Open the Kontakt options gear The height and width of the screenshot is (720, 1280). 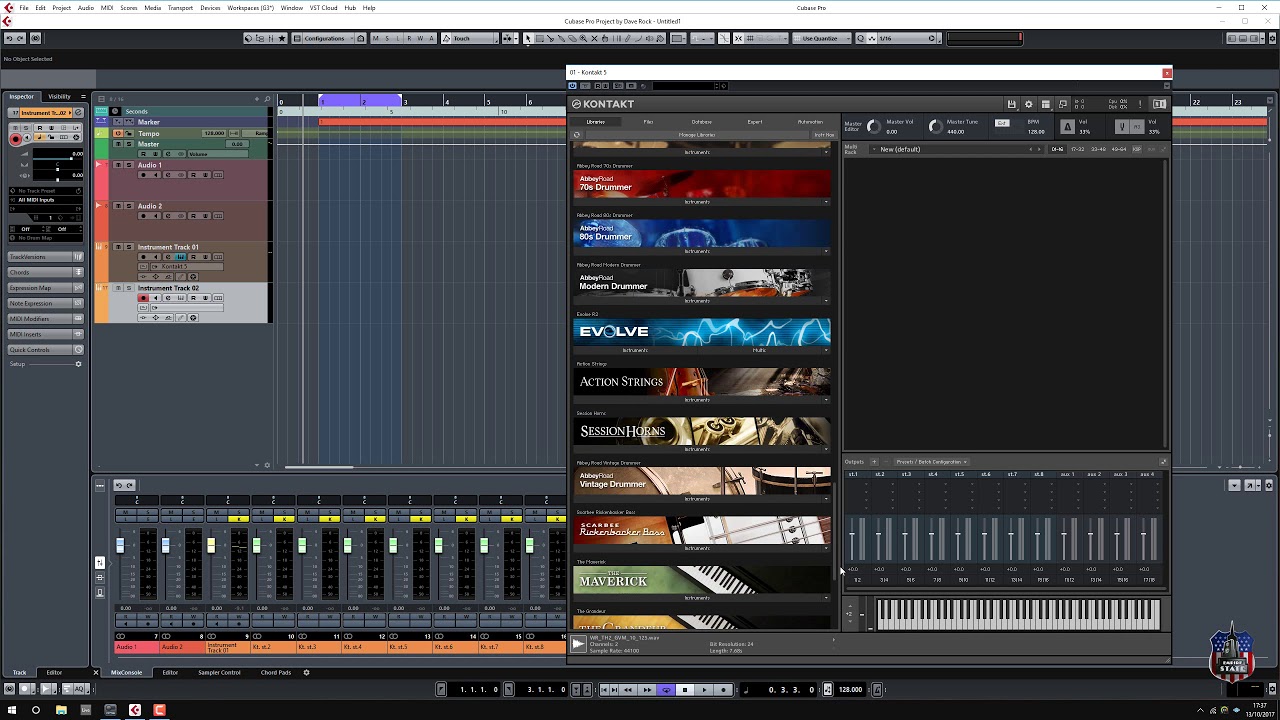(1029, 104)
